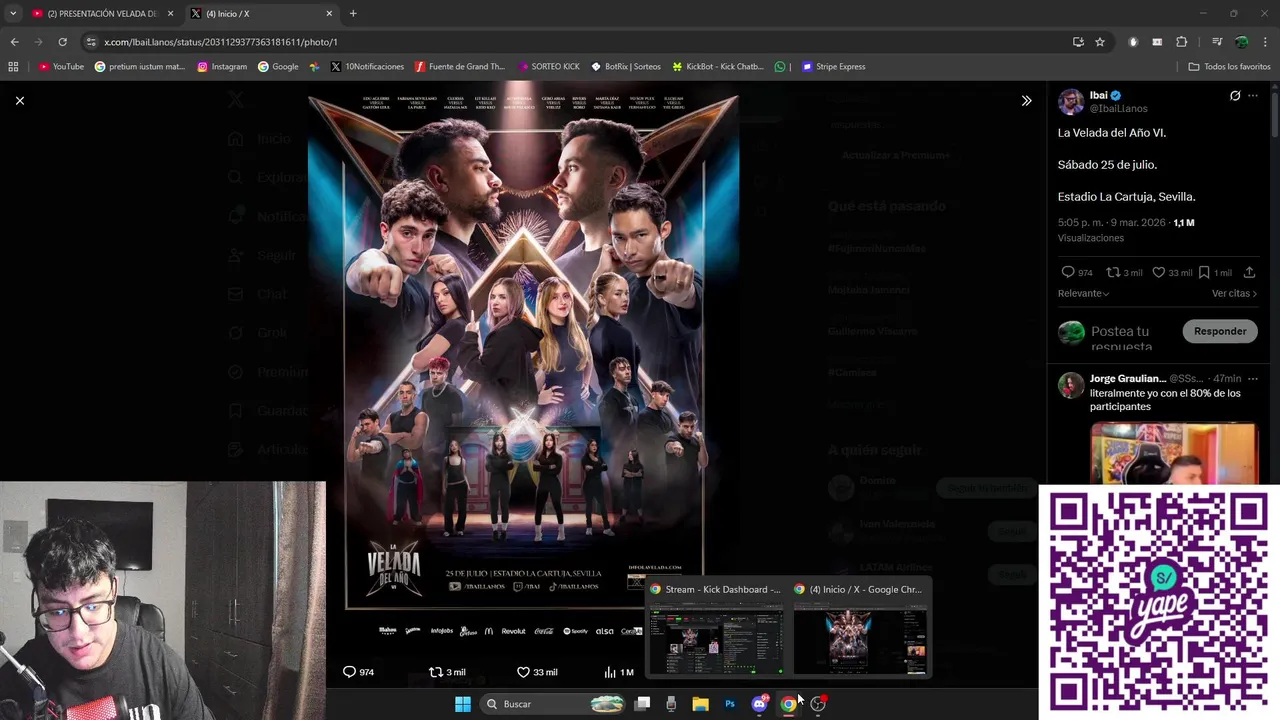Click heart icon under photo, 33 mil
The image size is (1280, 720).
(537, 672)
